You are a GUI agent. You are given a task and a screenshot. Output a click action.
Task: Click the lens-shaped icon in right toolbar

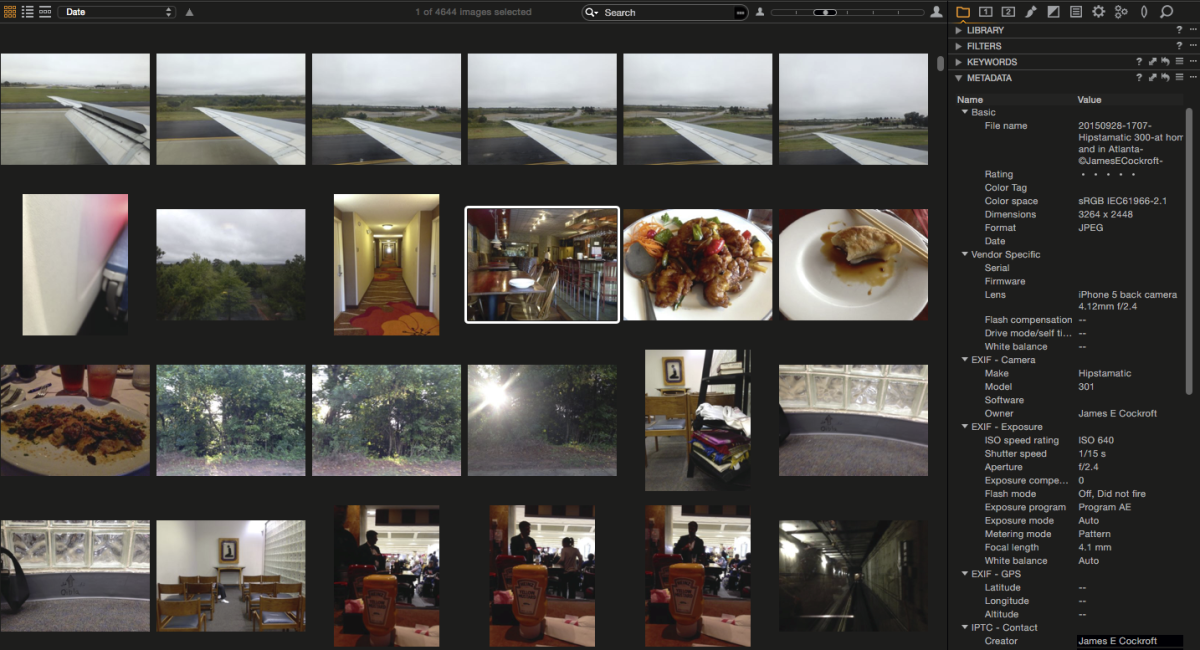[x=1144, y=12]
